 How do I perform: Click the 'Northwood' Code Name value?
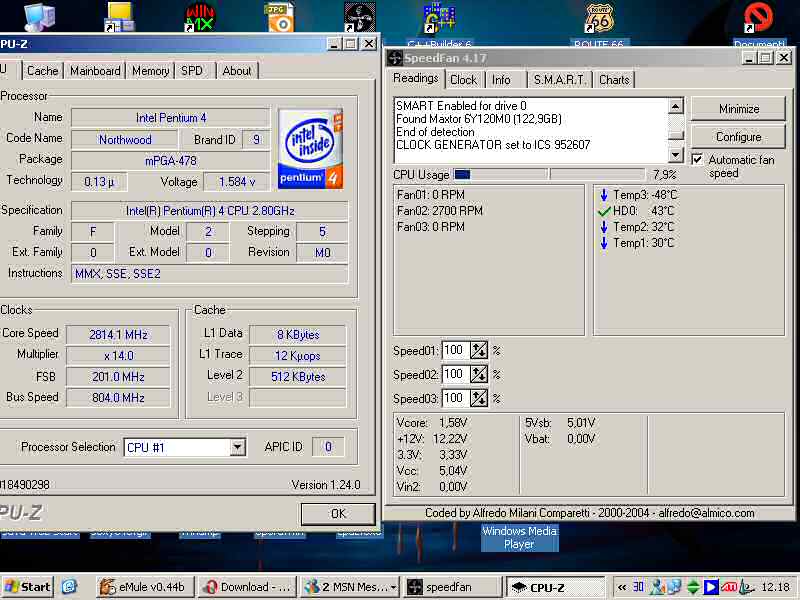pyautogui.click(x=125, y=139)
